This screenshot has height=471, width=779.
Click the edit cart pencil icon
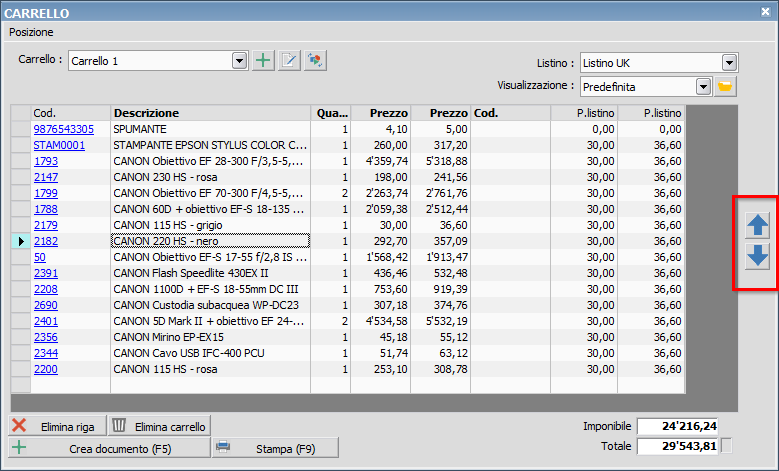[x=289, y=61]
